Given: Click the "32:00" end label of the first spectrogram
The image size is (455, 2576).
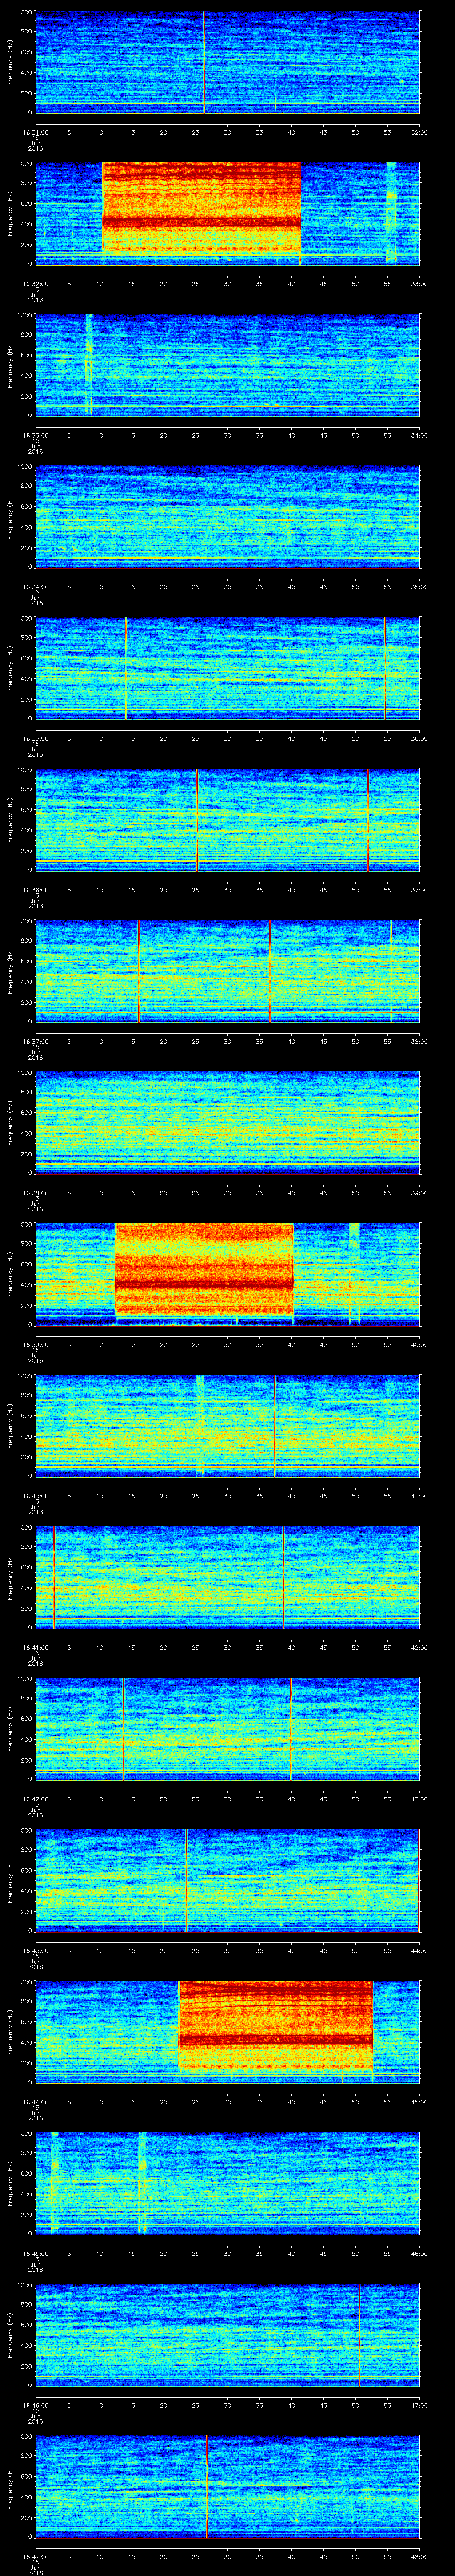Looking at the screenshot, I should (419, 132).
